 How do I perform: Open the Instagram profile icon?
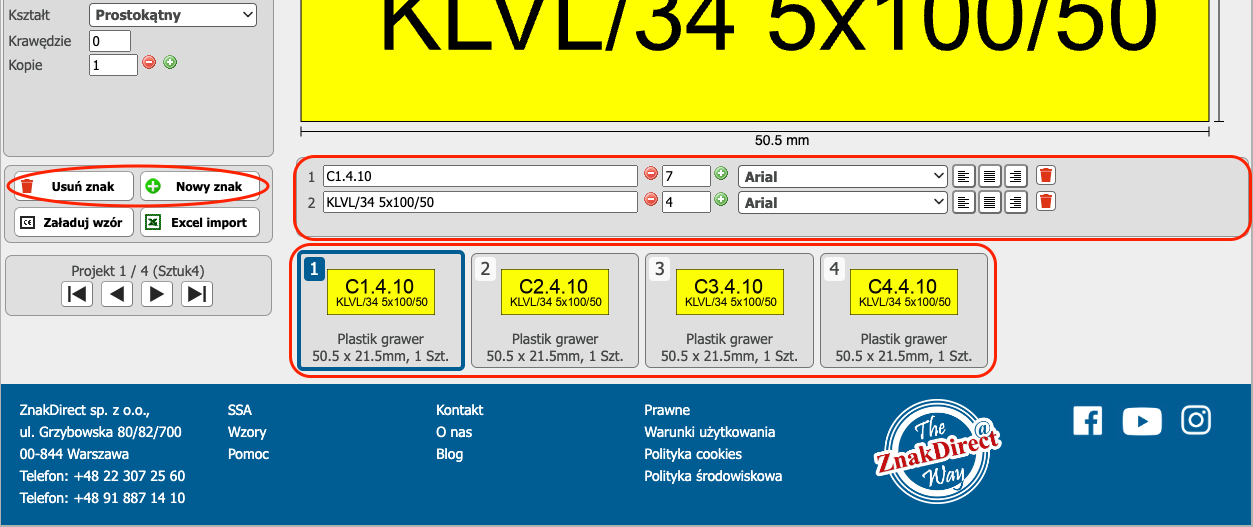[1196, 421]
